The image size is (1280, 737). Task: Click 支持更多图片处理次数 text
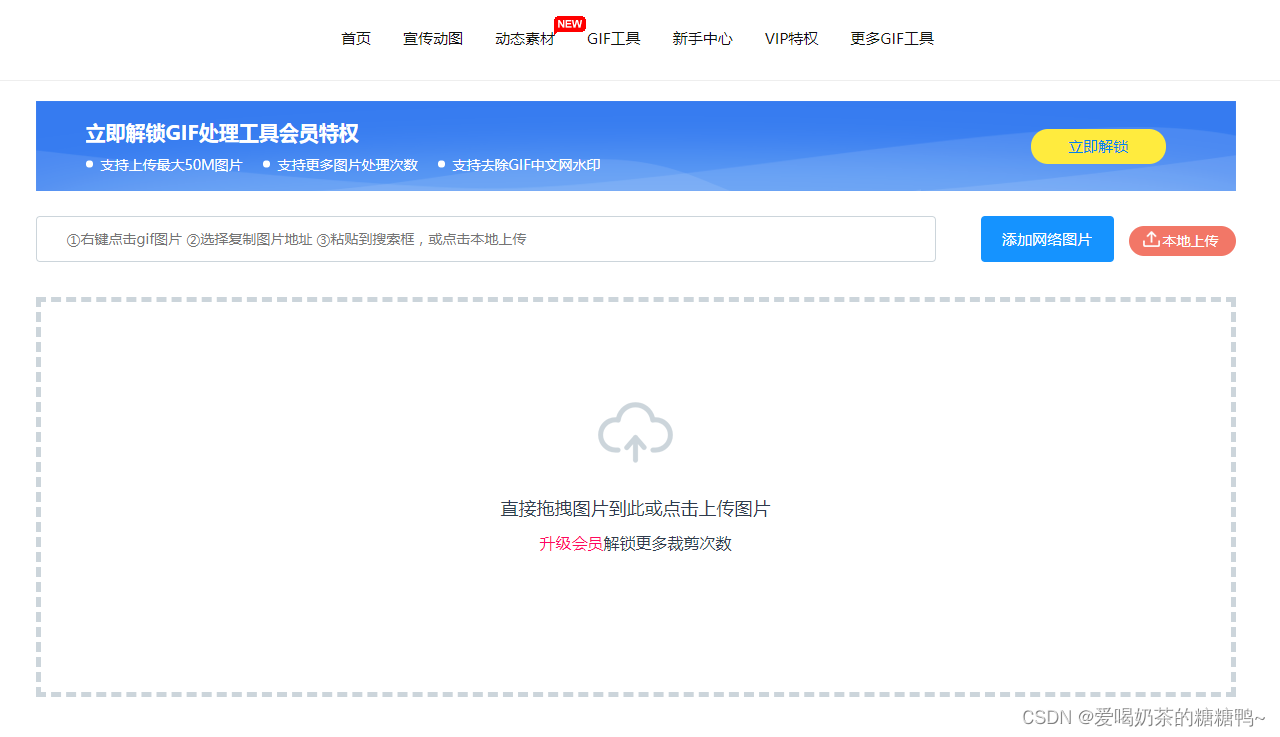click(347, 165)
